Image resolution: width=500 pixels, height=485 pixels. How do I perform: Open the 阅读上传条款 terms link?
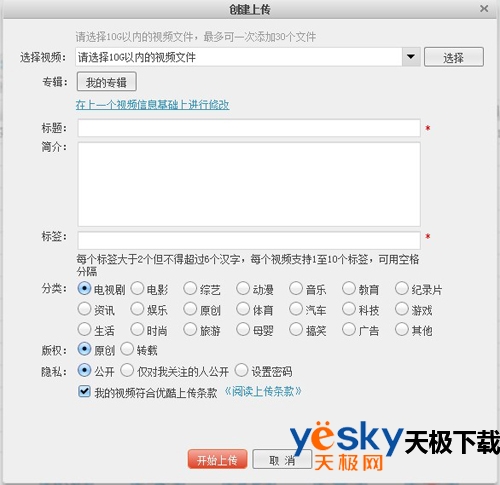[x=263, y=391]
